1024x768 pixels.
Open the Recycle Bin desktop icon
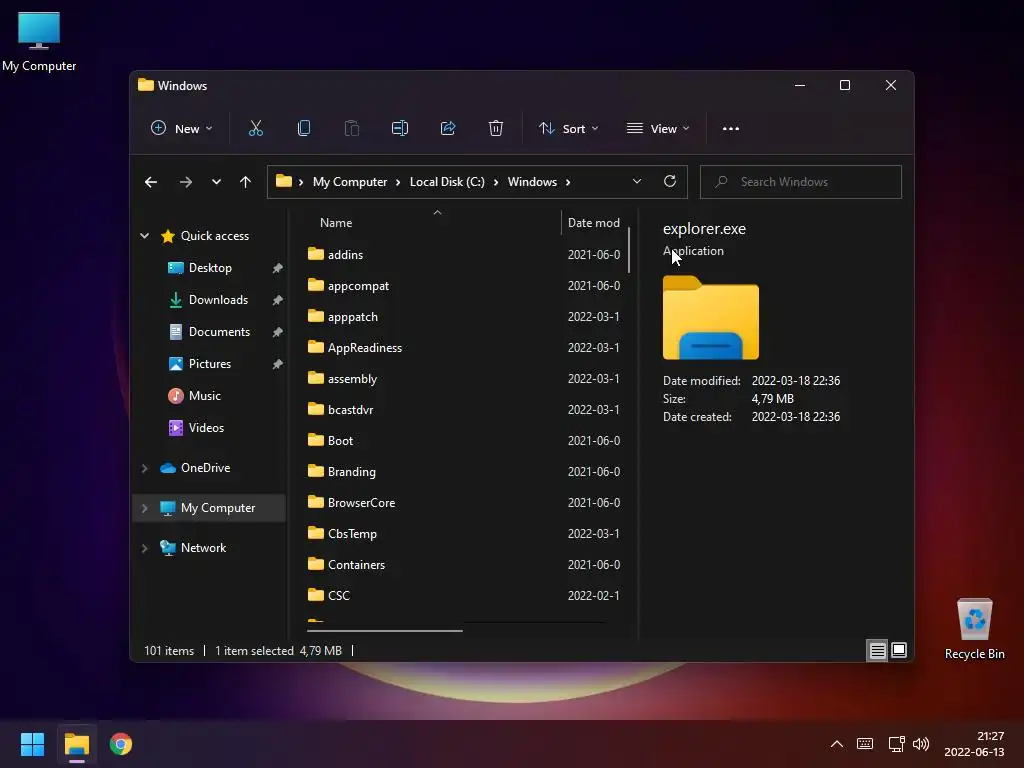tap(974, 629)
